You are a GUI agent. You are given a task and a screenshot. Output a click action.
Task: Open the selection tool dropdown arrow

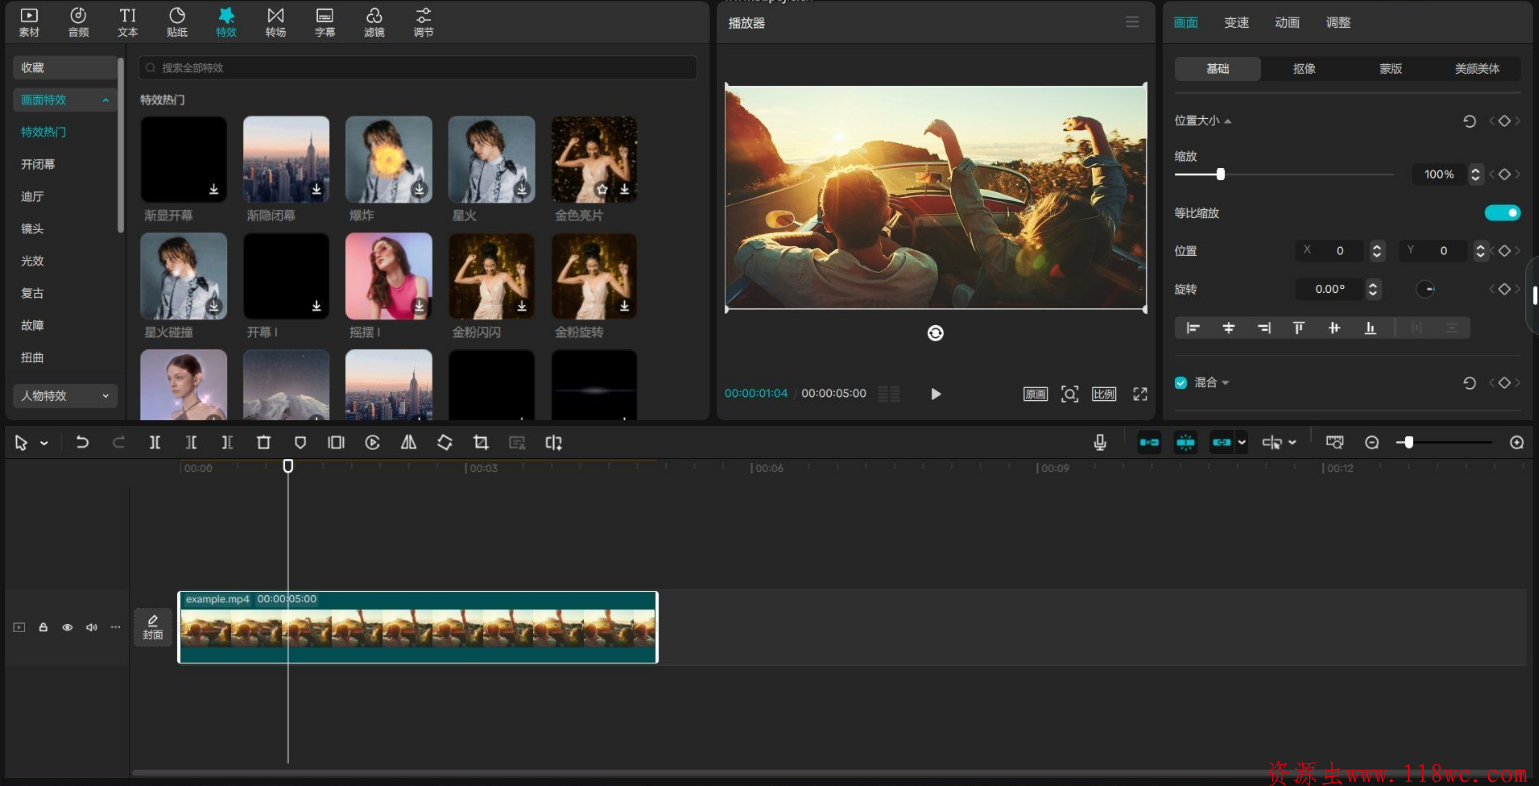tap(44, 443)
